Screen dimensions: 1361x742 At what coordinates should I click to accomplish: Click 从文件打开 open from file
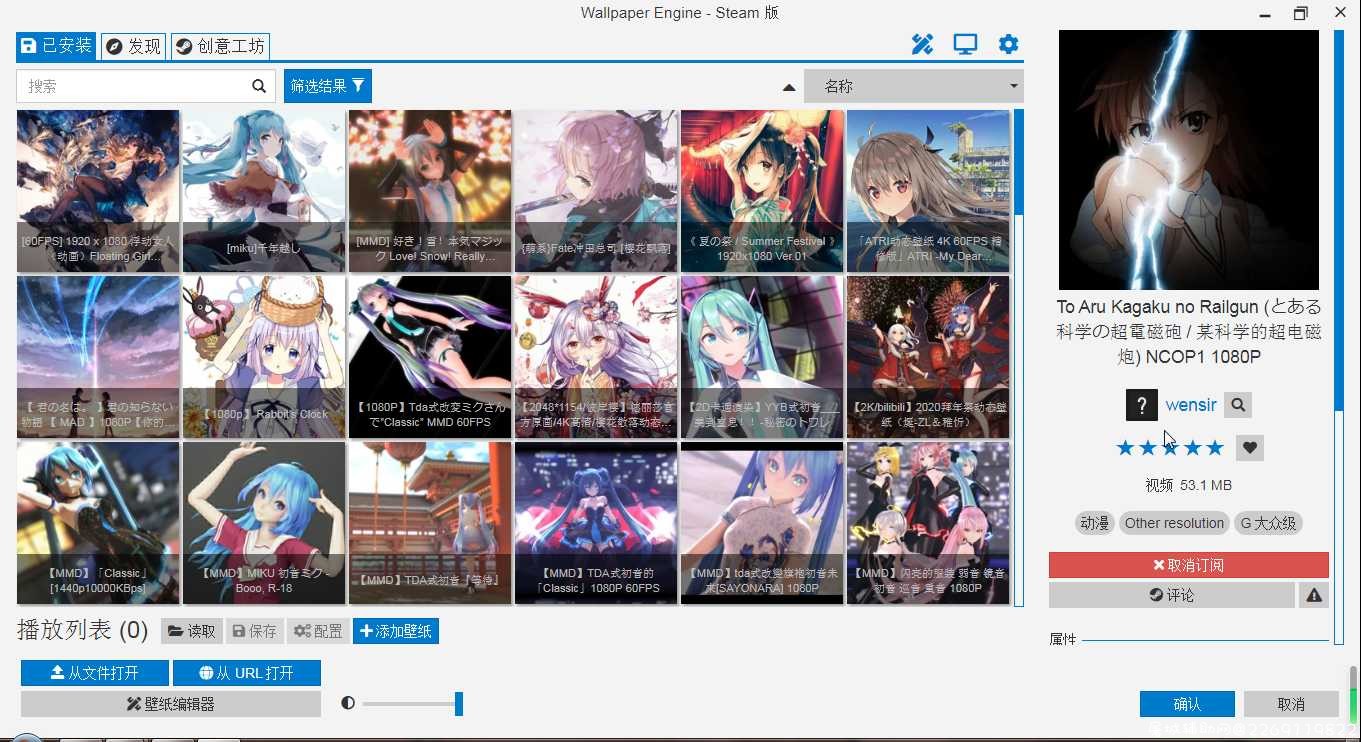point(95,673)
